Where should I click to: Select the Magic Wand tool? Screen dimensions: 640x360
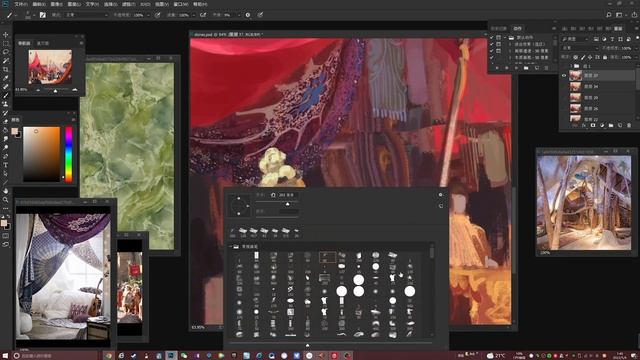(6, 61)
